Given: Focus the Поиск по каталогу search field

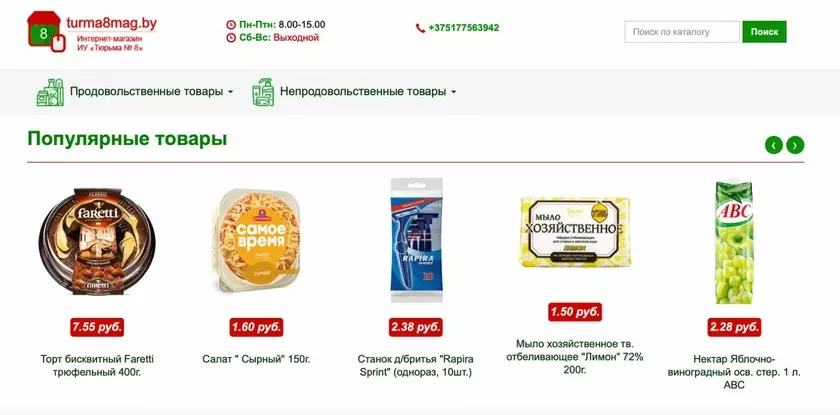Looking at the screenshot, I should [682, 32].
